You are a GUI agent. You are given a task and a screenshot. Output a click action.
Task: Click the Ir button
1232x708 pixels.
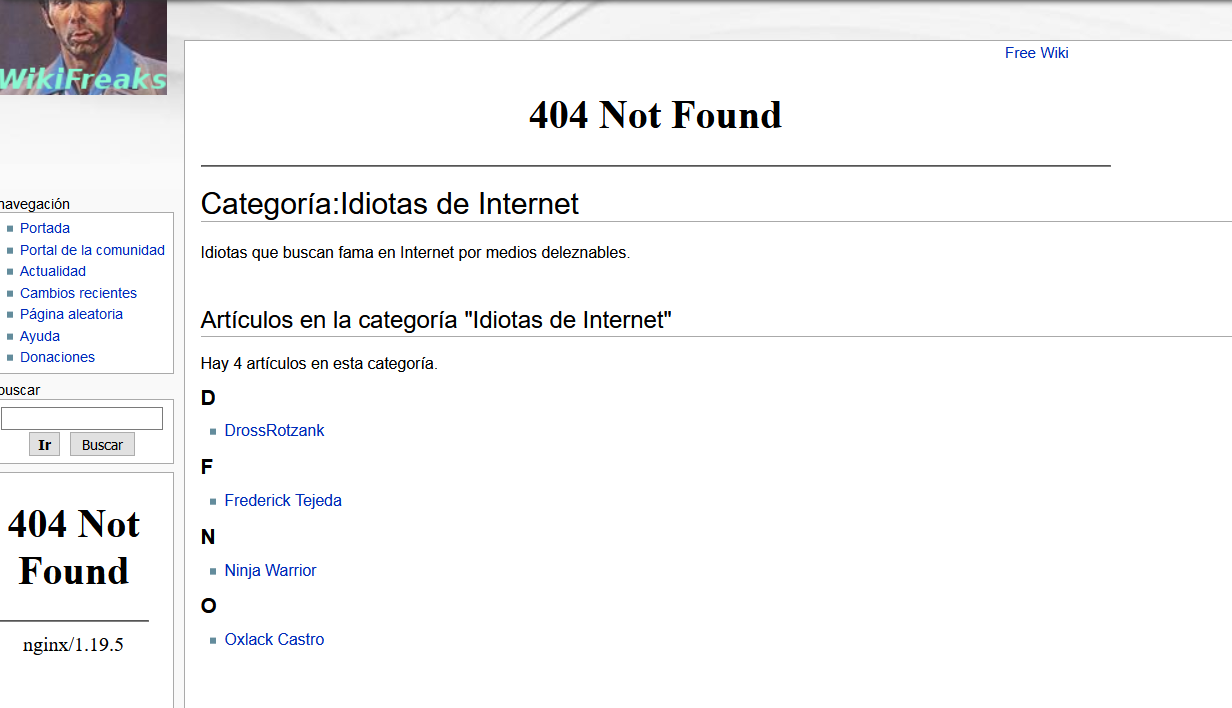point(45,445)
